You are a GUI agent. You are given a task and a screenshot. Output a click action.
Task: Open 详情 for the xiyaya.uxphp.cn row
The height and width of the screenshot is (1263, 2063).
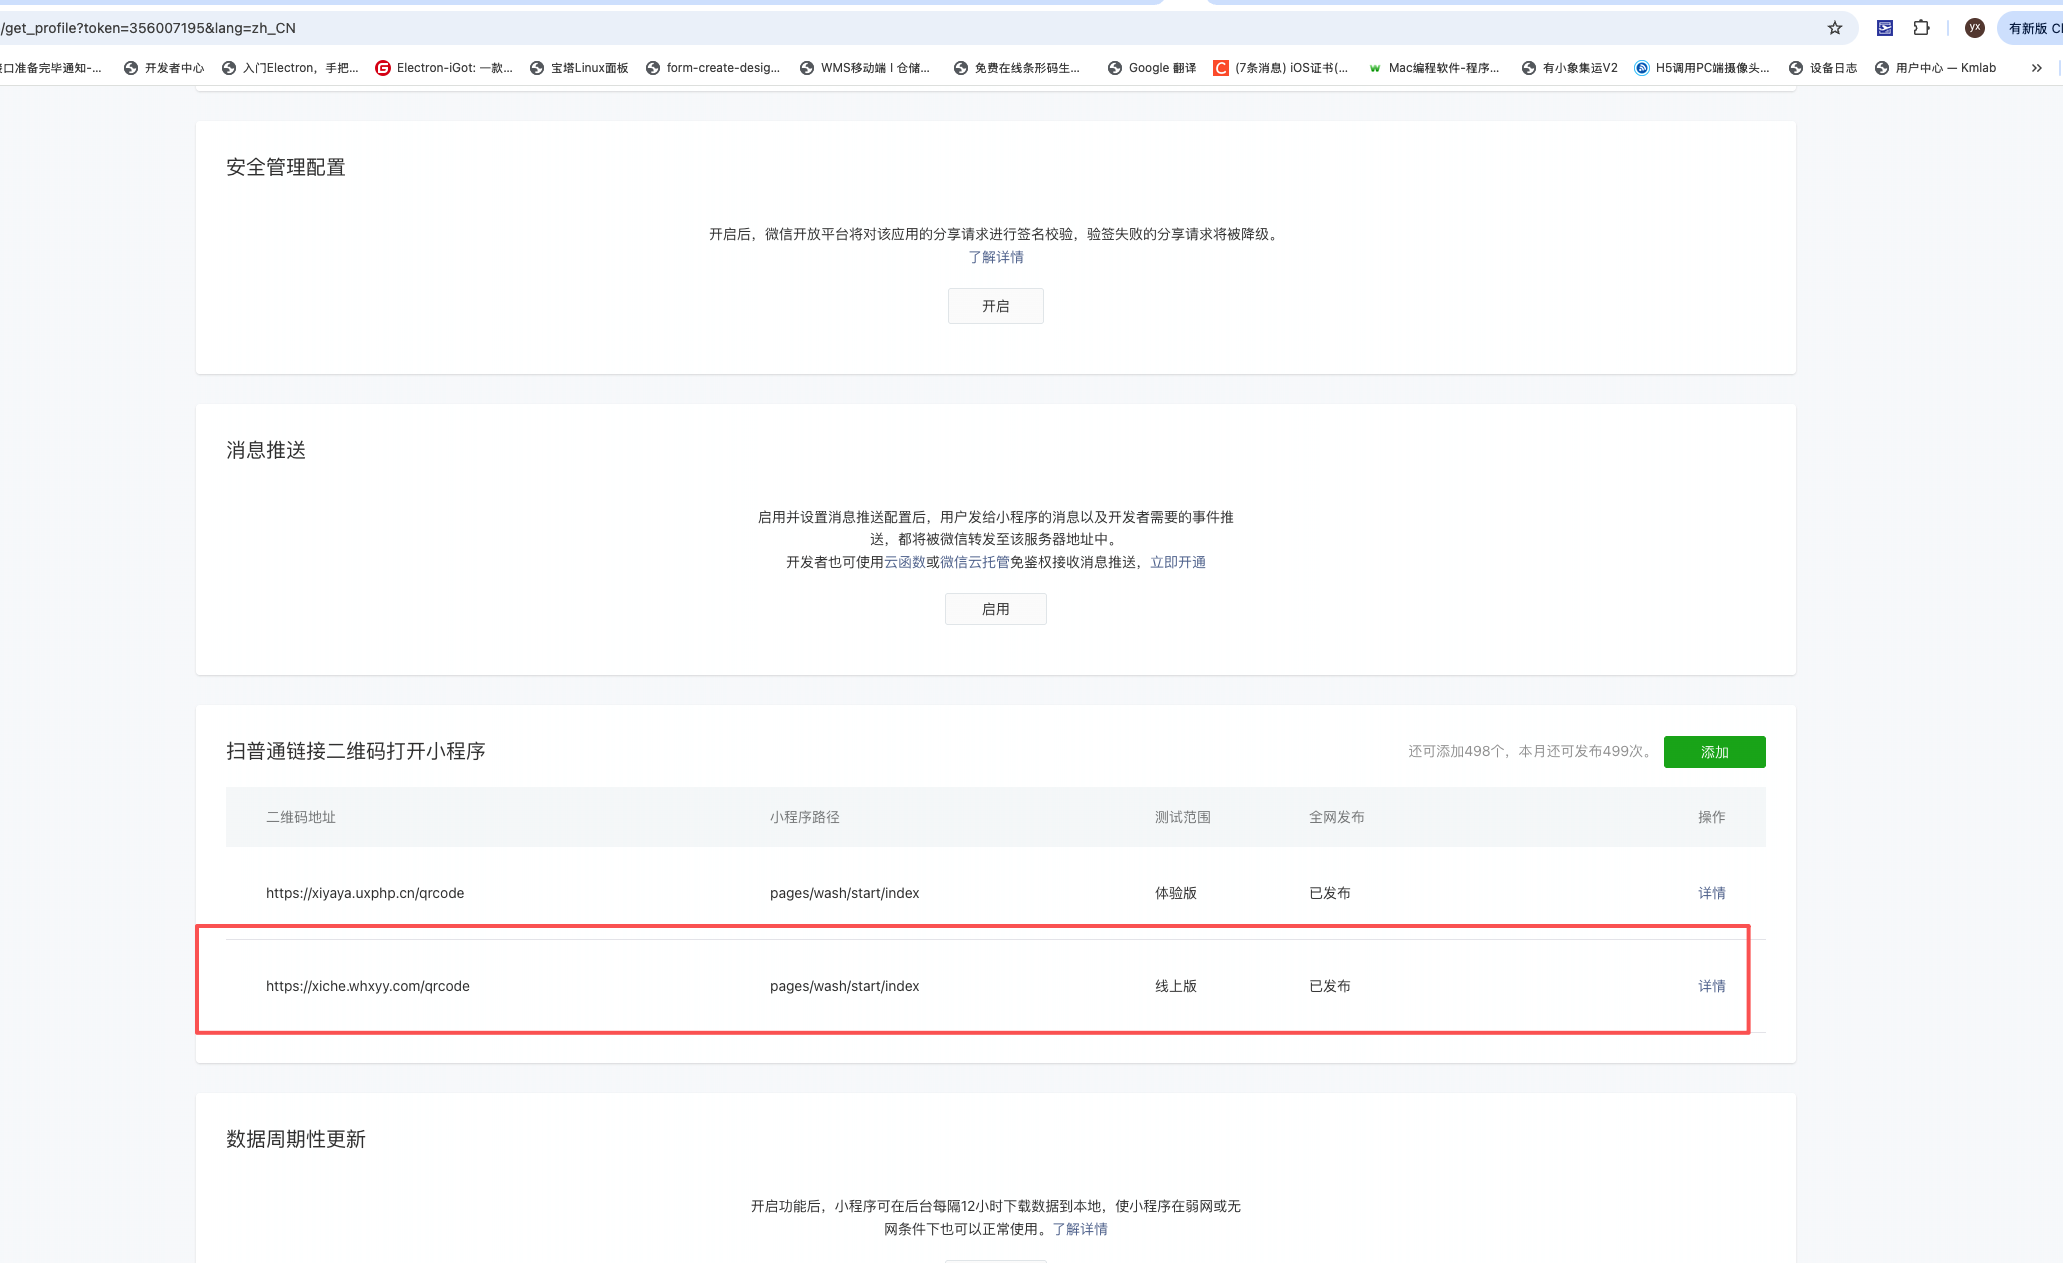(1711, 893)
